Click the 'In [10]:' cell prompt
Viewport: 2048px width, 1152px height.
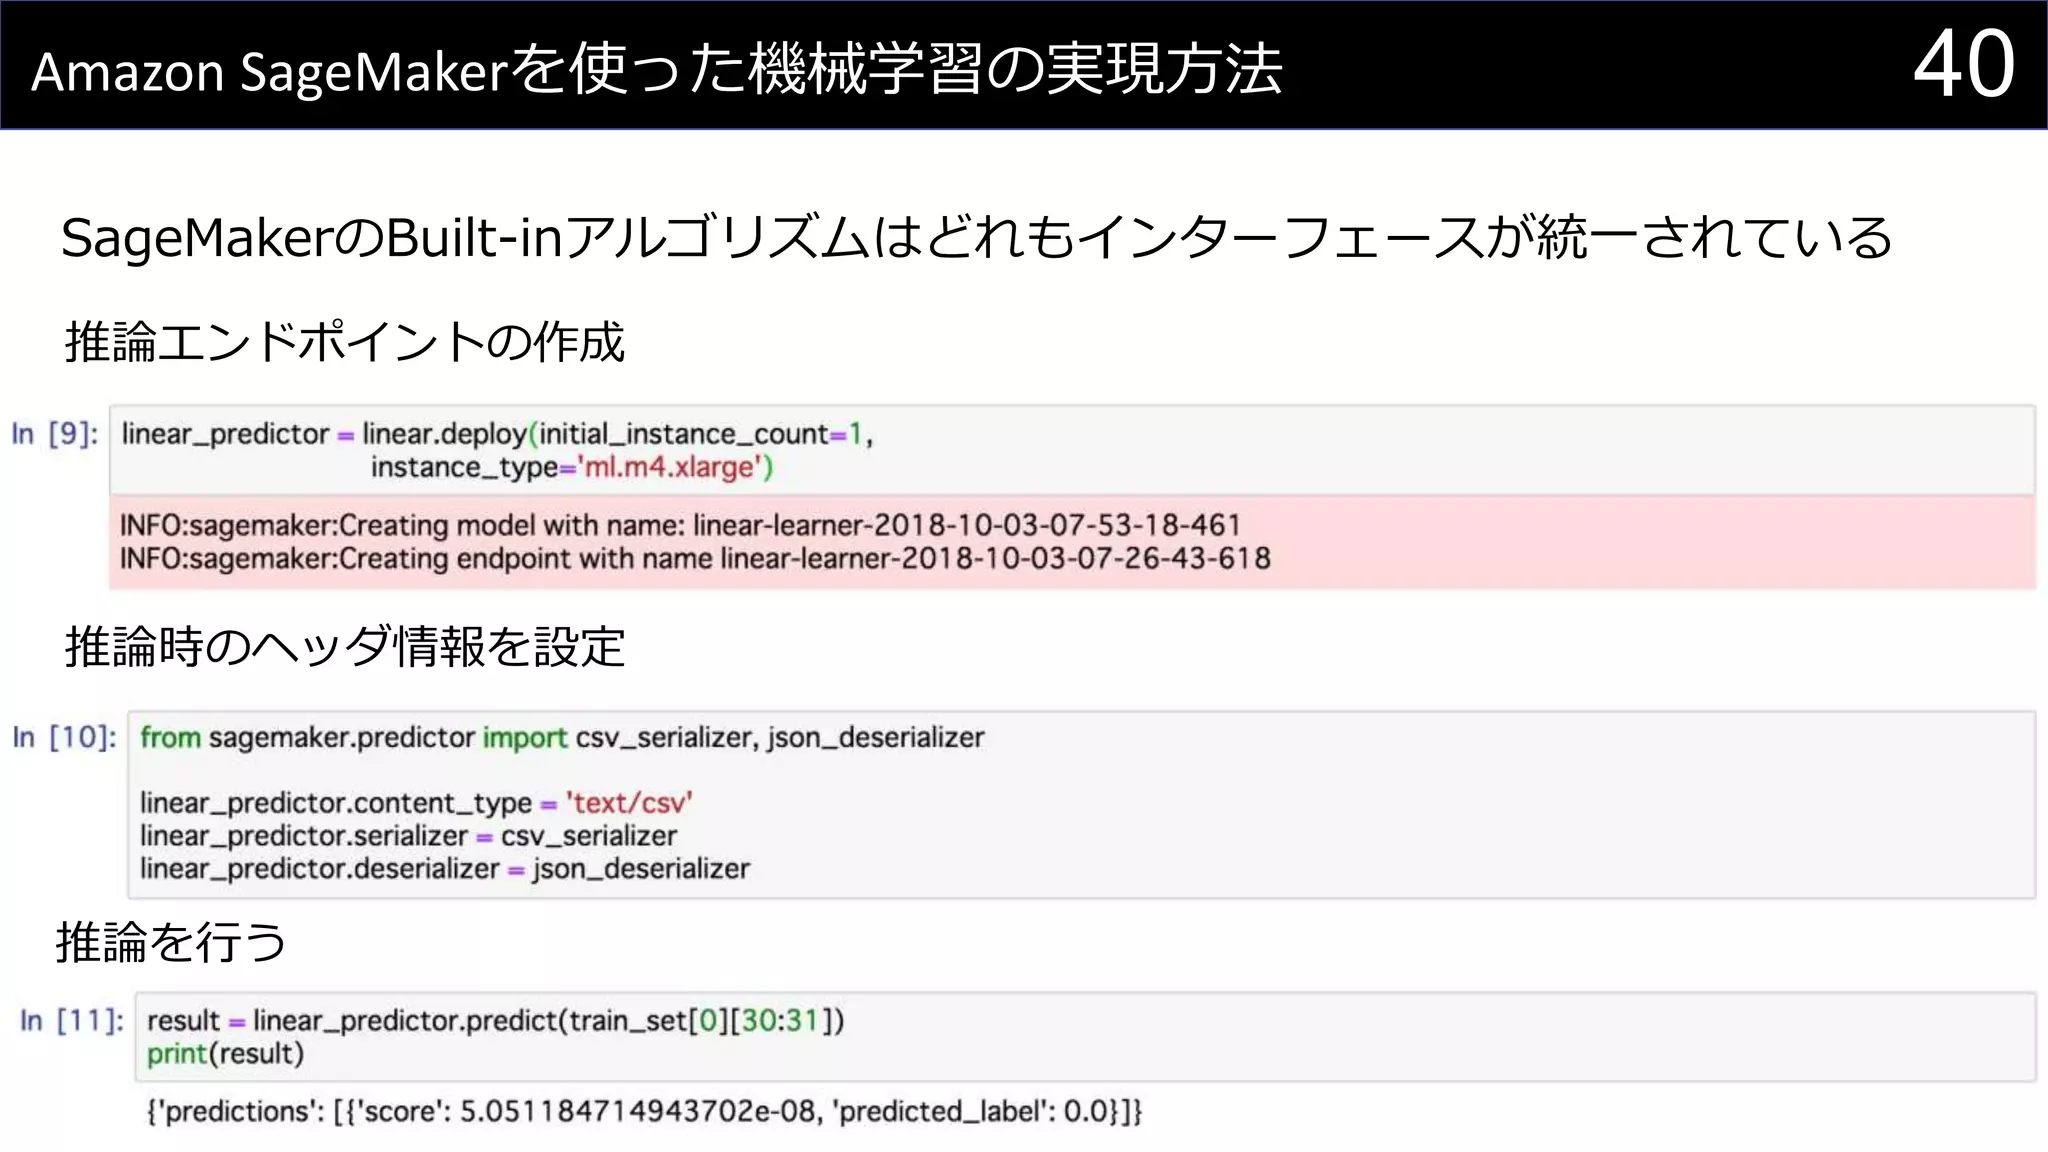pyautogui.click(x=64, y=738)
